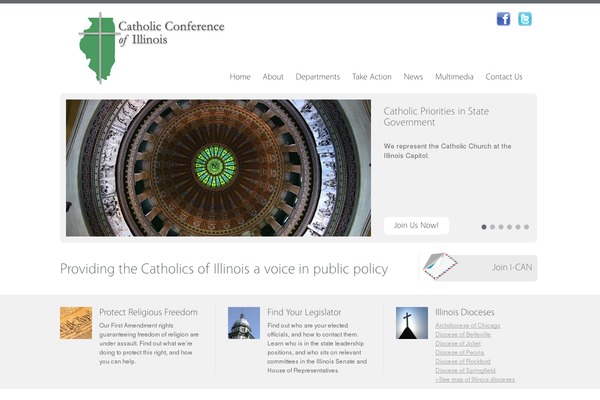The image size is (600, 400).
Task: Open Archdiocese of Chicago link
Action: [468, 325]
